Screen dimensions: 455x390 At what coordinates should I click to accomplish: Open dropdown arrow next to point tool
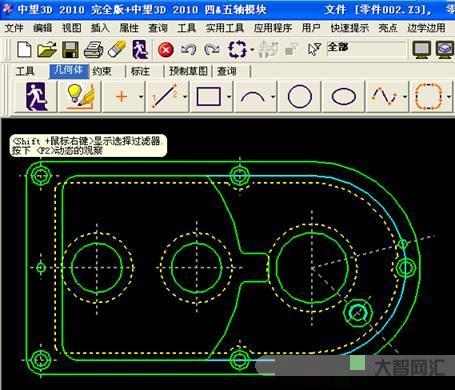[x=141, y=97]
